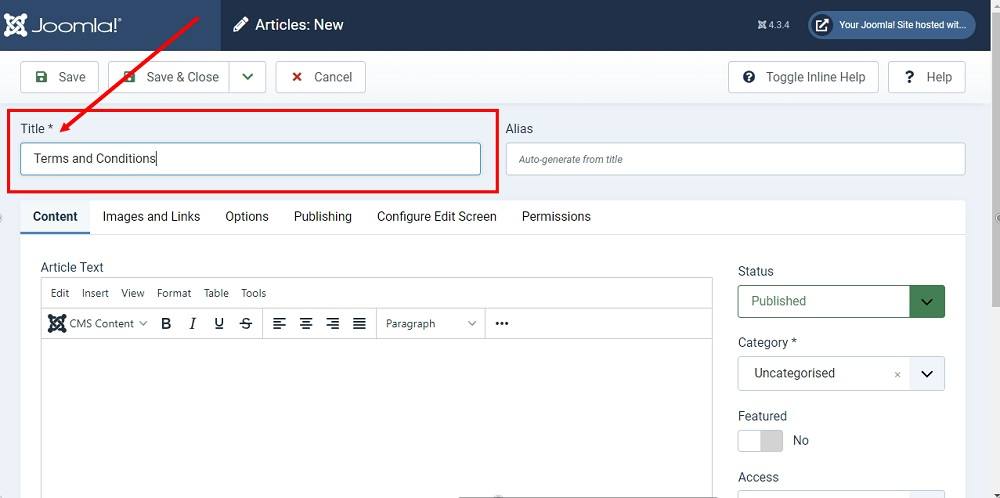The height and width of the screenshot is (498, 1000).
Task: Switch to the Options tab
Action: (x=247, y=217)
